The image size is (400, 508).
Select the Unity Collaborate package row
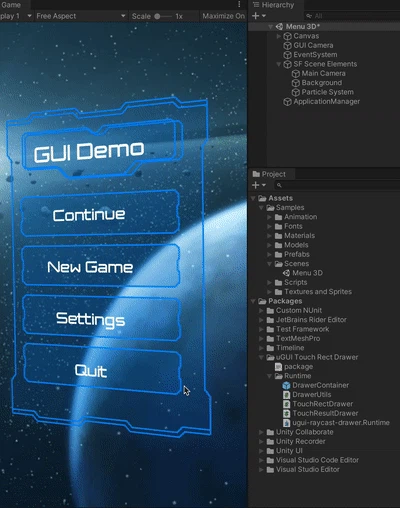(324, 432)
